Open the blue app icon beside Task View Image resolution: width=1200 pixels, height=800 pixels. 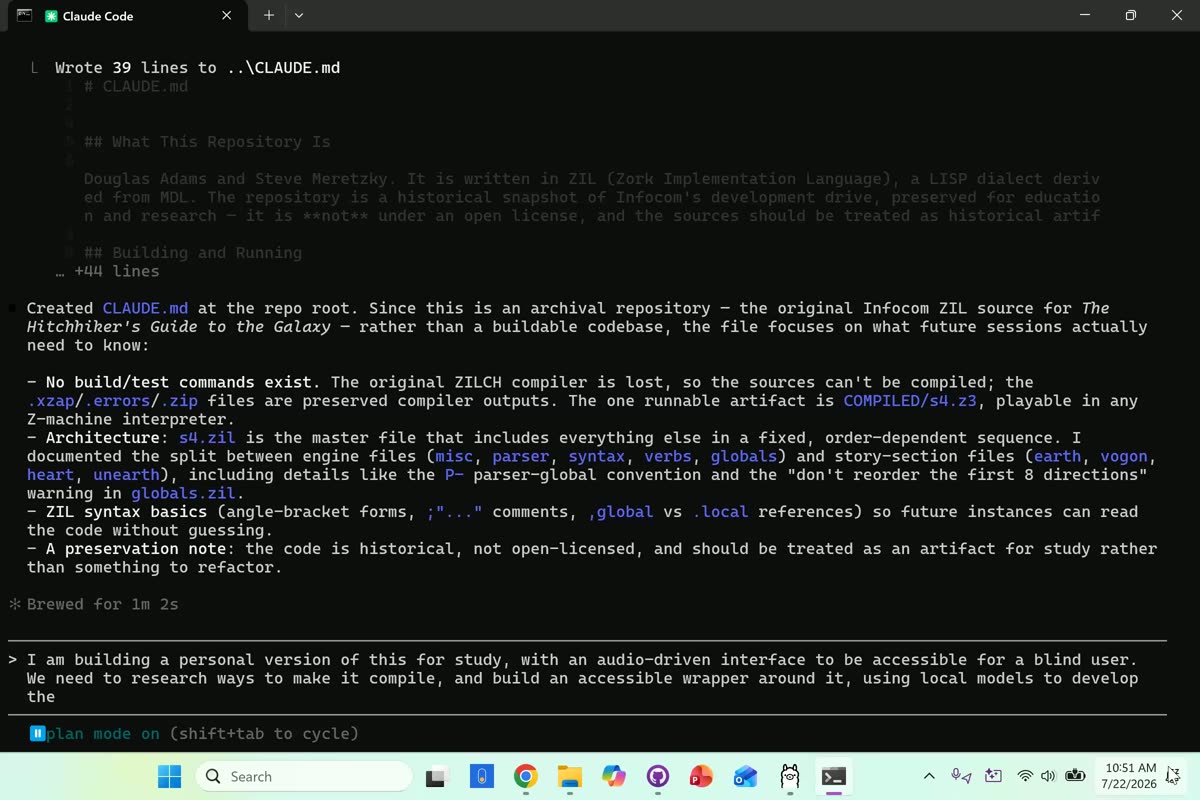[482, 776]
